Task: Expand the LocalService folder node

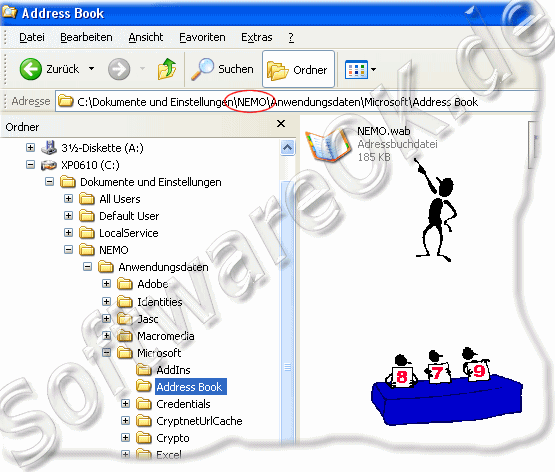Action: (x=68, y=232)
